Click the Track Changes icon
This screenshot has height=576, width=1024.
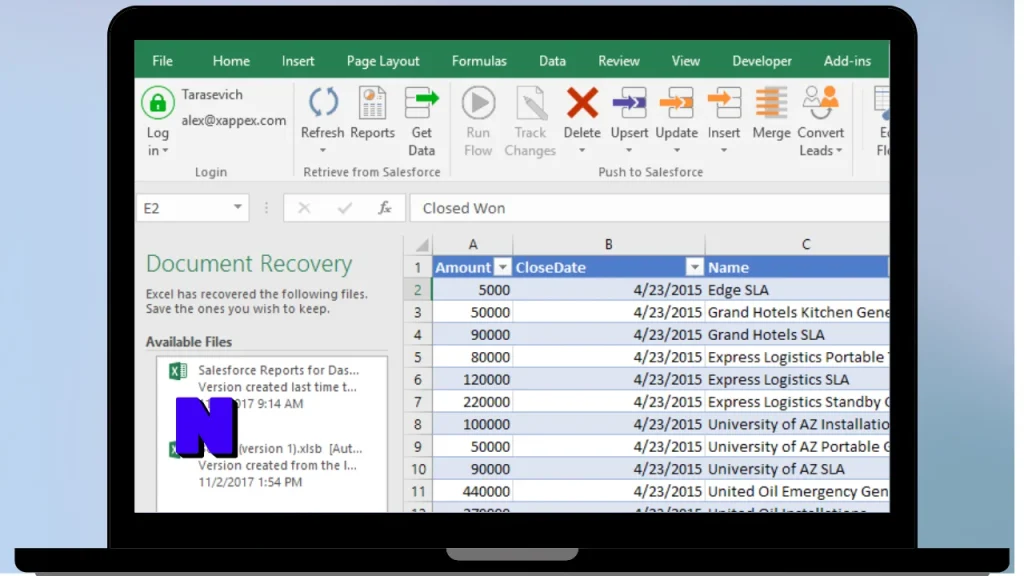[530, 103]
